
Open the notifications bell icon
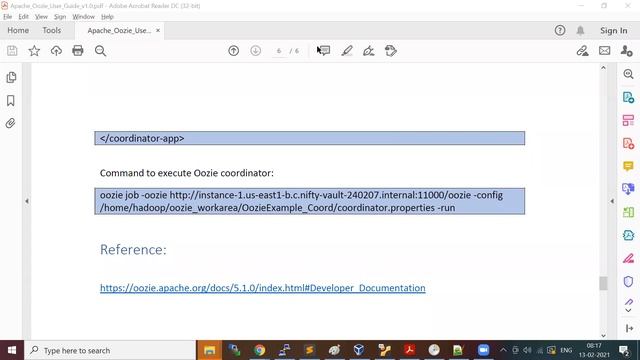580,30
